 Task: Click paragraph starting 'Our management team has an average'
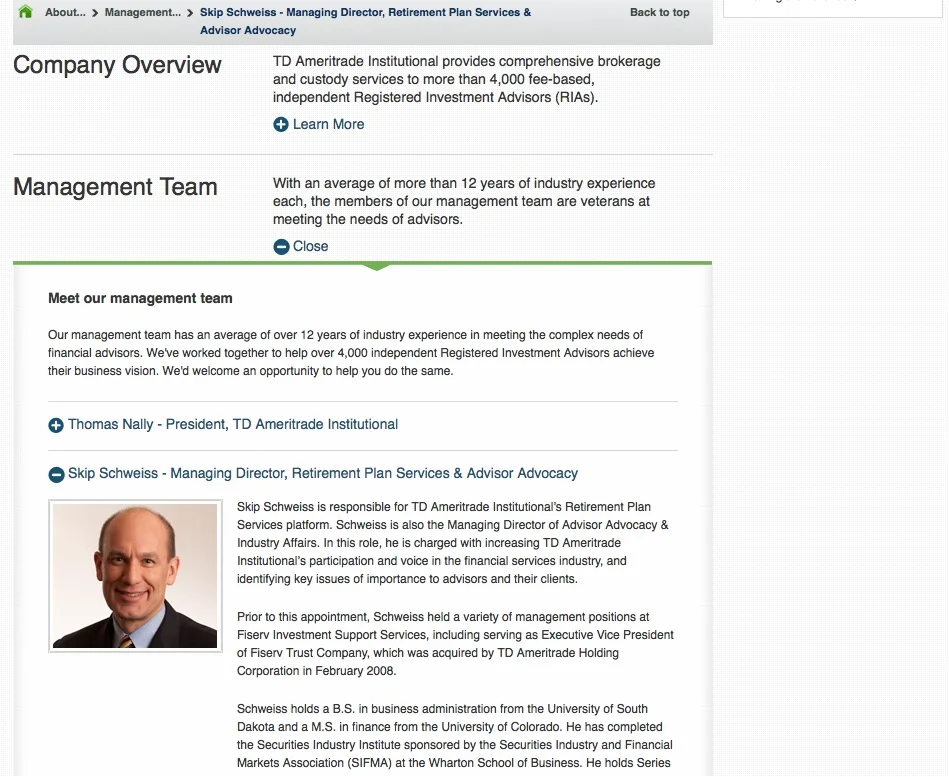pyautogui.click(x=351, y=352)
